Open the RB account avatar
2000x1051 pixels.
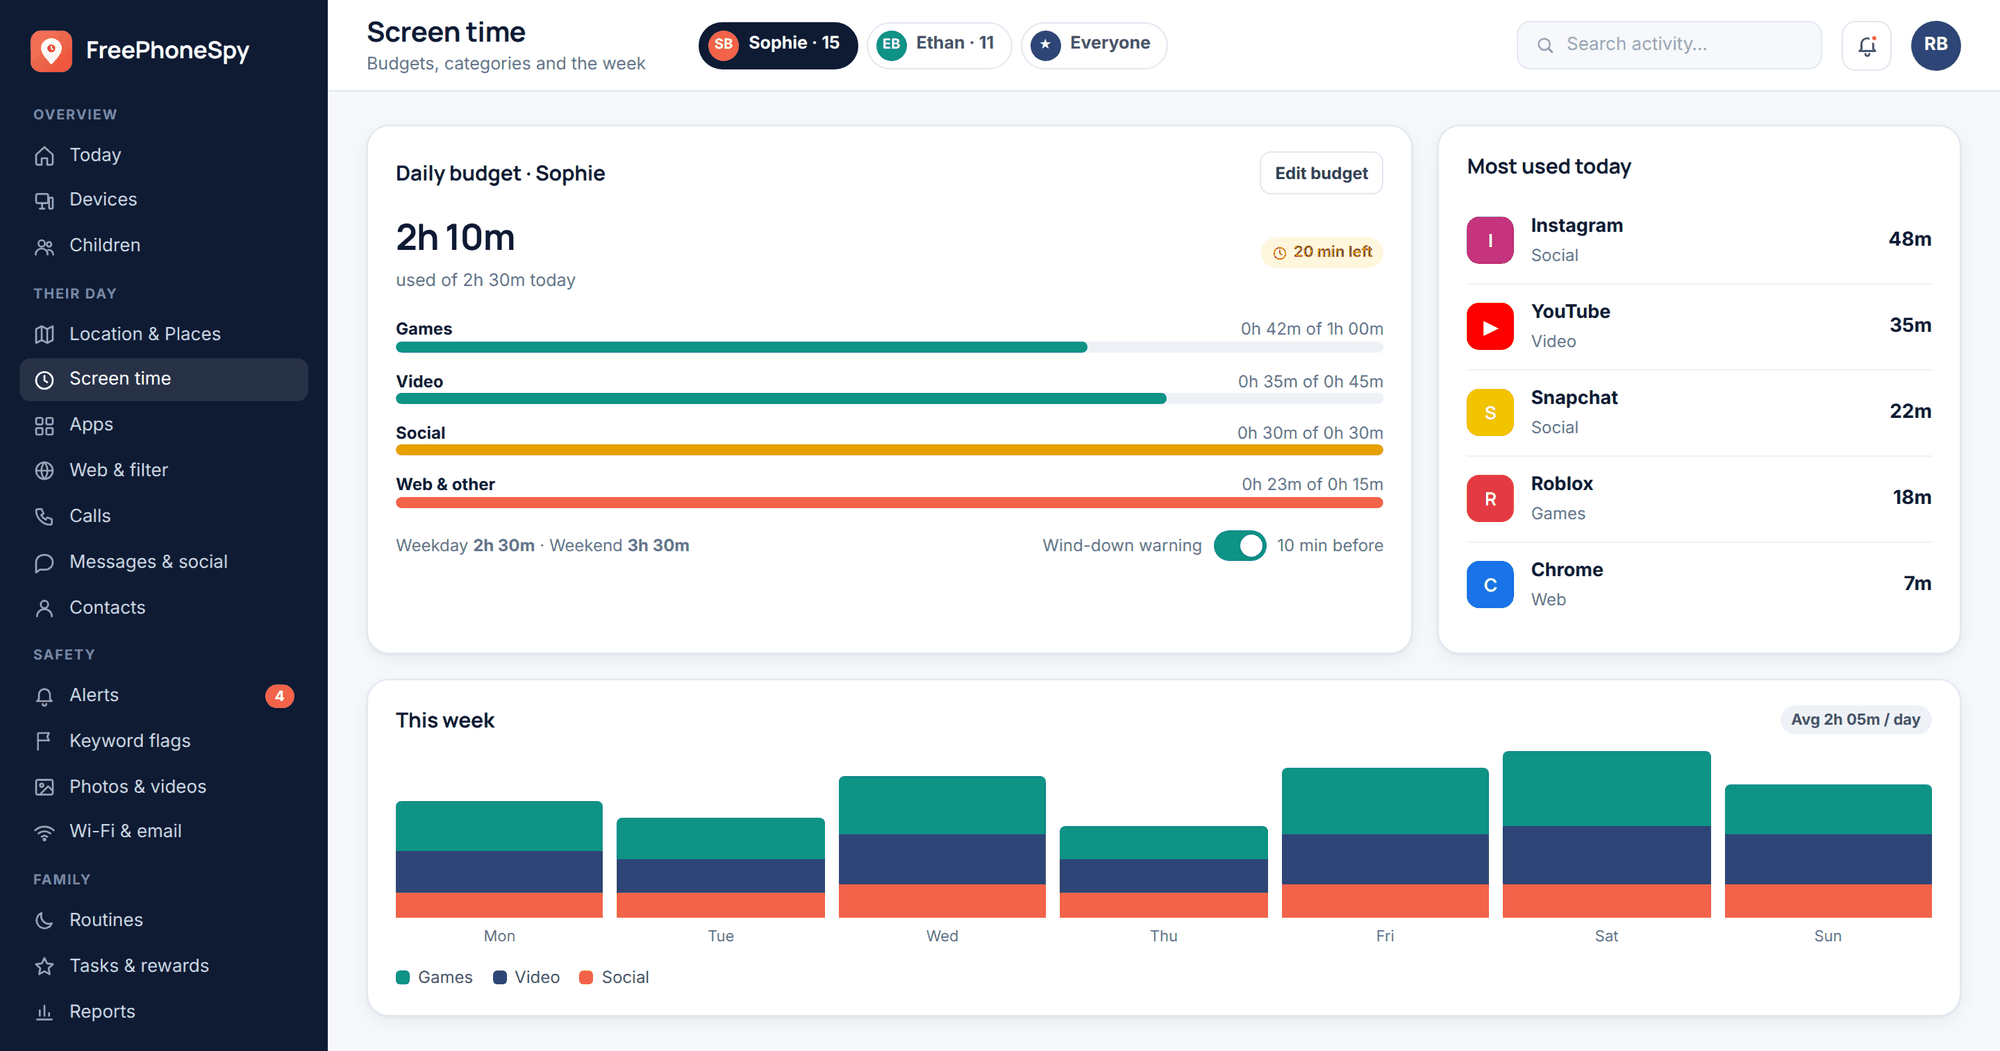[x=1935, y=45]
